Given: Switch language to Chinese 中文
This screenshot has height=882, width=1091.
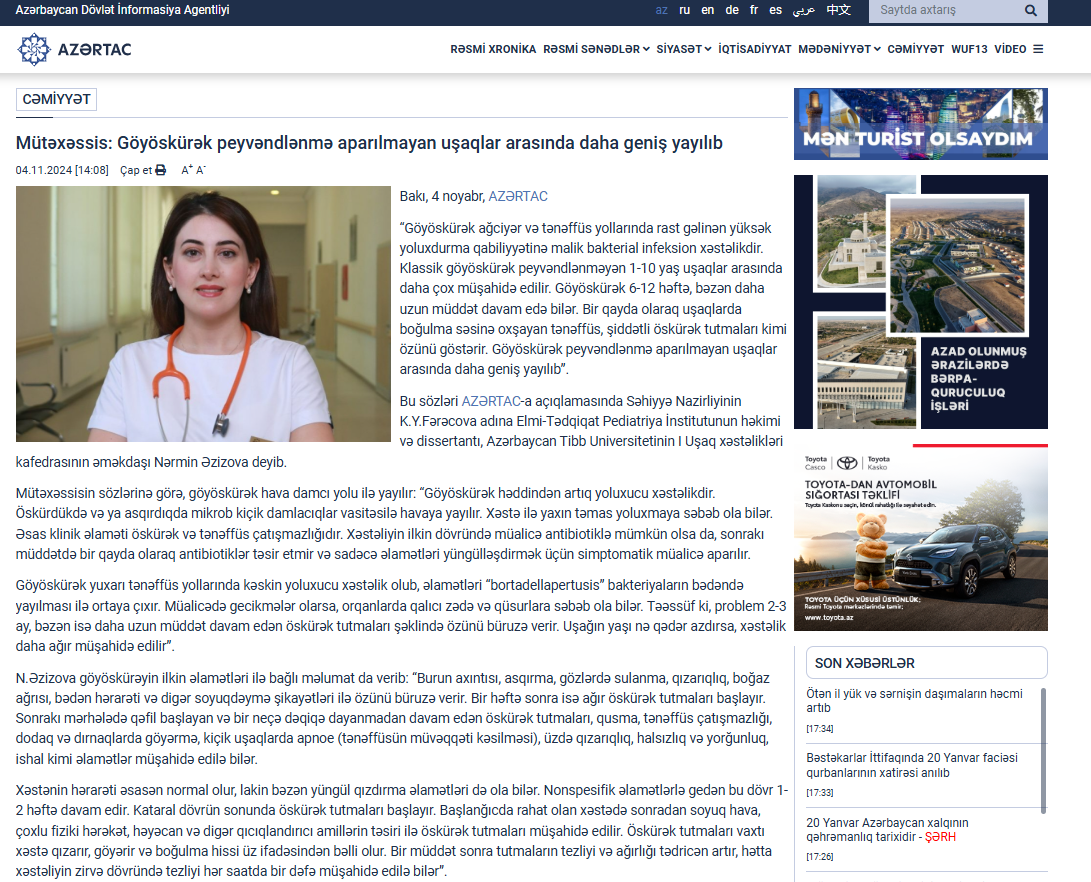Looking at the screenshot, I should [838, 10].
